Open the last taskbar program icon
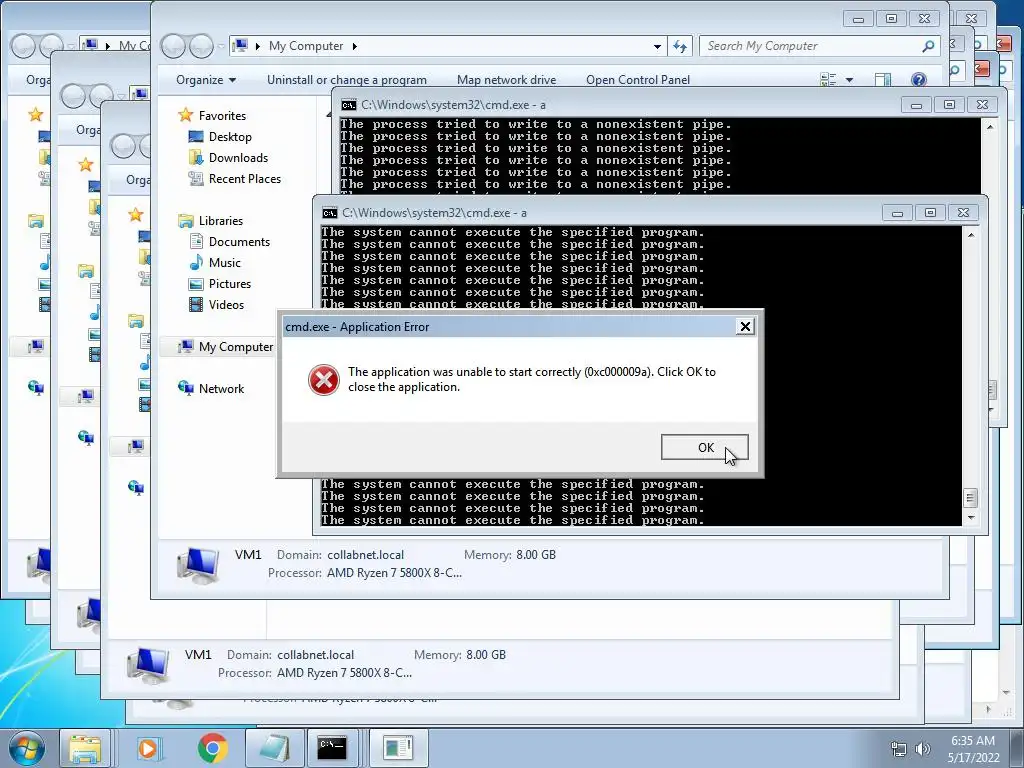This screenshot has width=1024, height=768. (398, 748)
